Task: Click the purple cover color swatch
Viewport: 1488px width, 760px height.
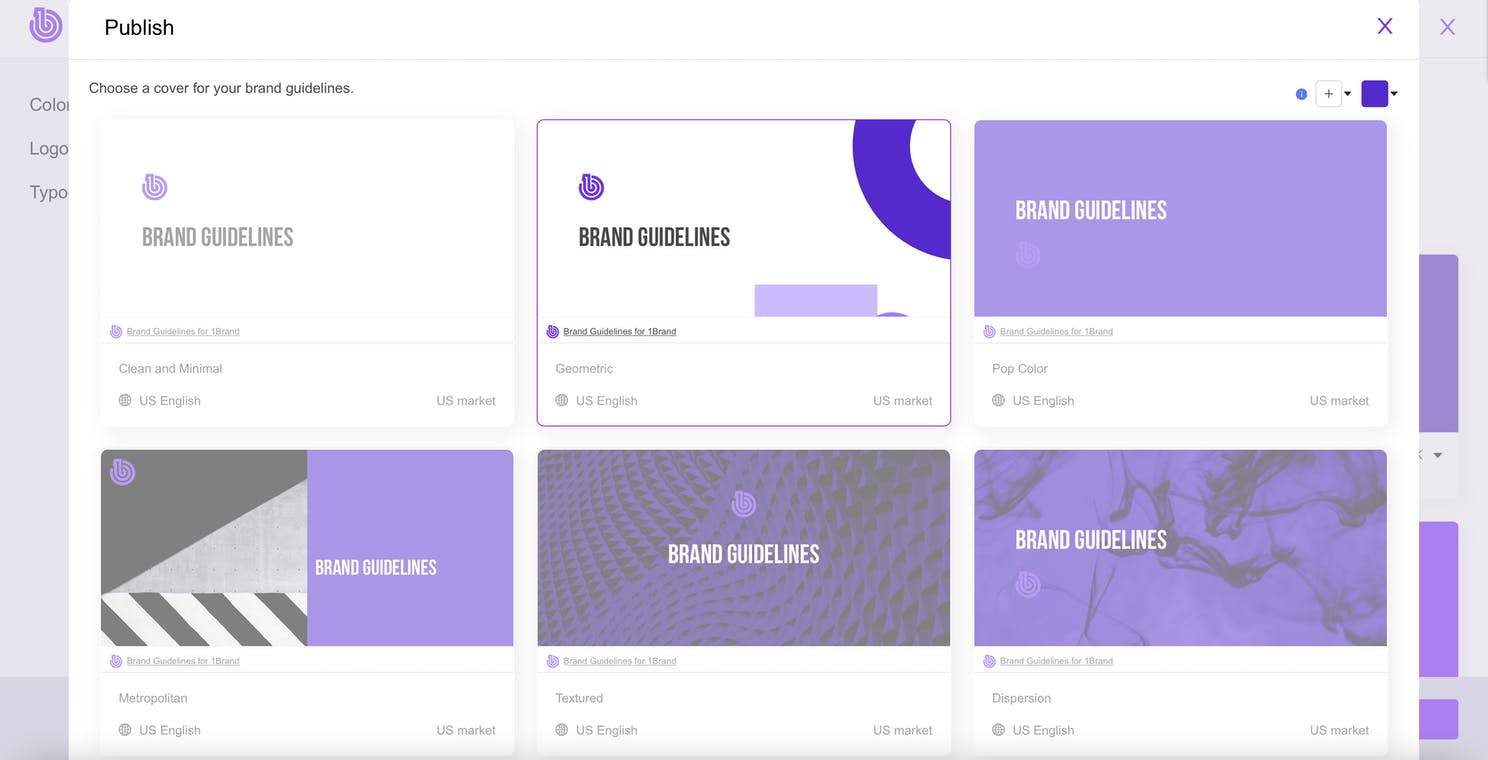Action: (1374, 94)
